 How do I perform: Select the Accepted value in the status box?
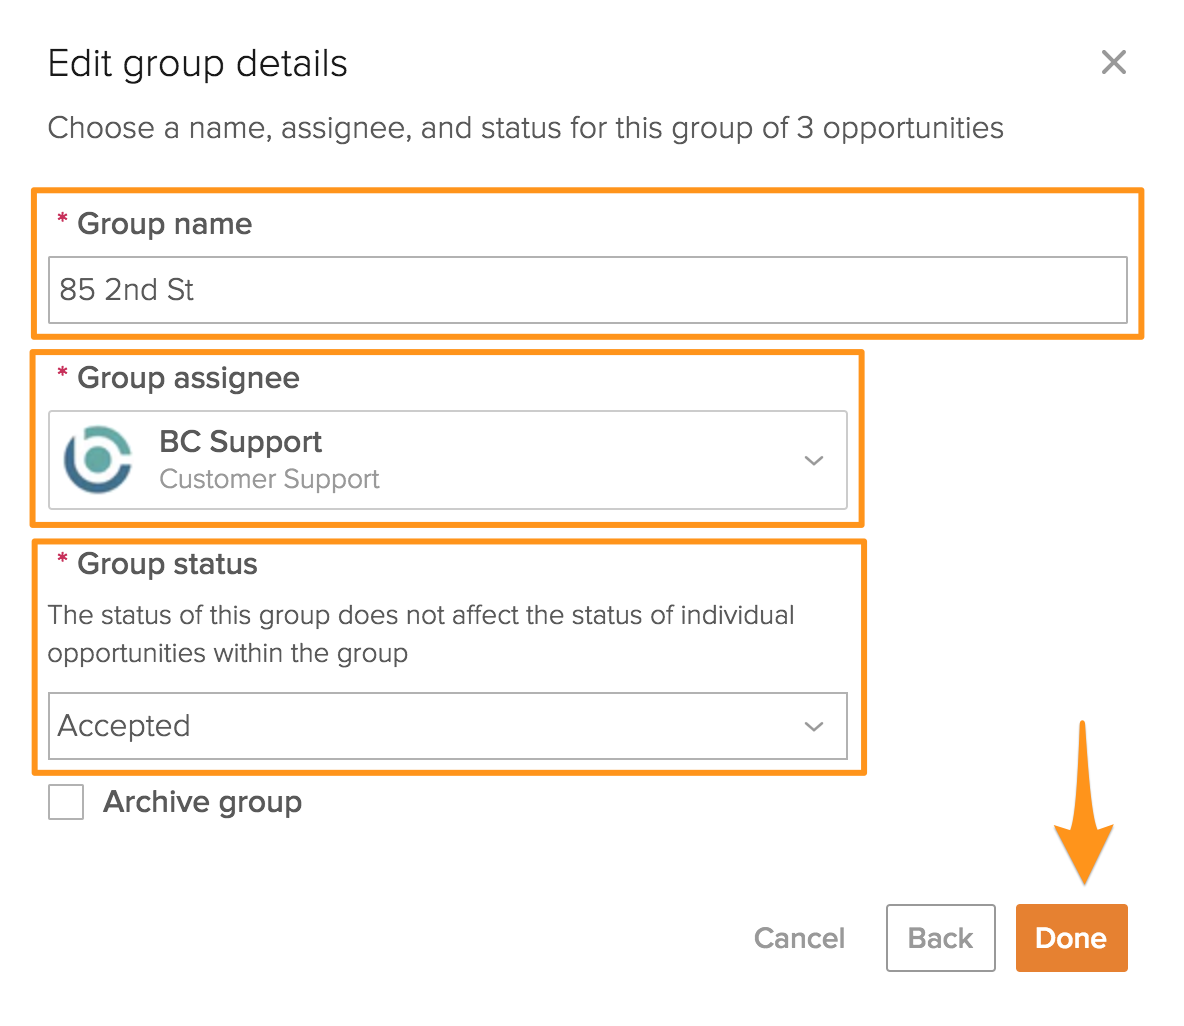pyautogui.click(x=125, y=726)
